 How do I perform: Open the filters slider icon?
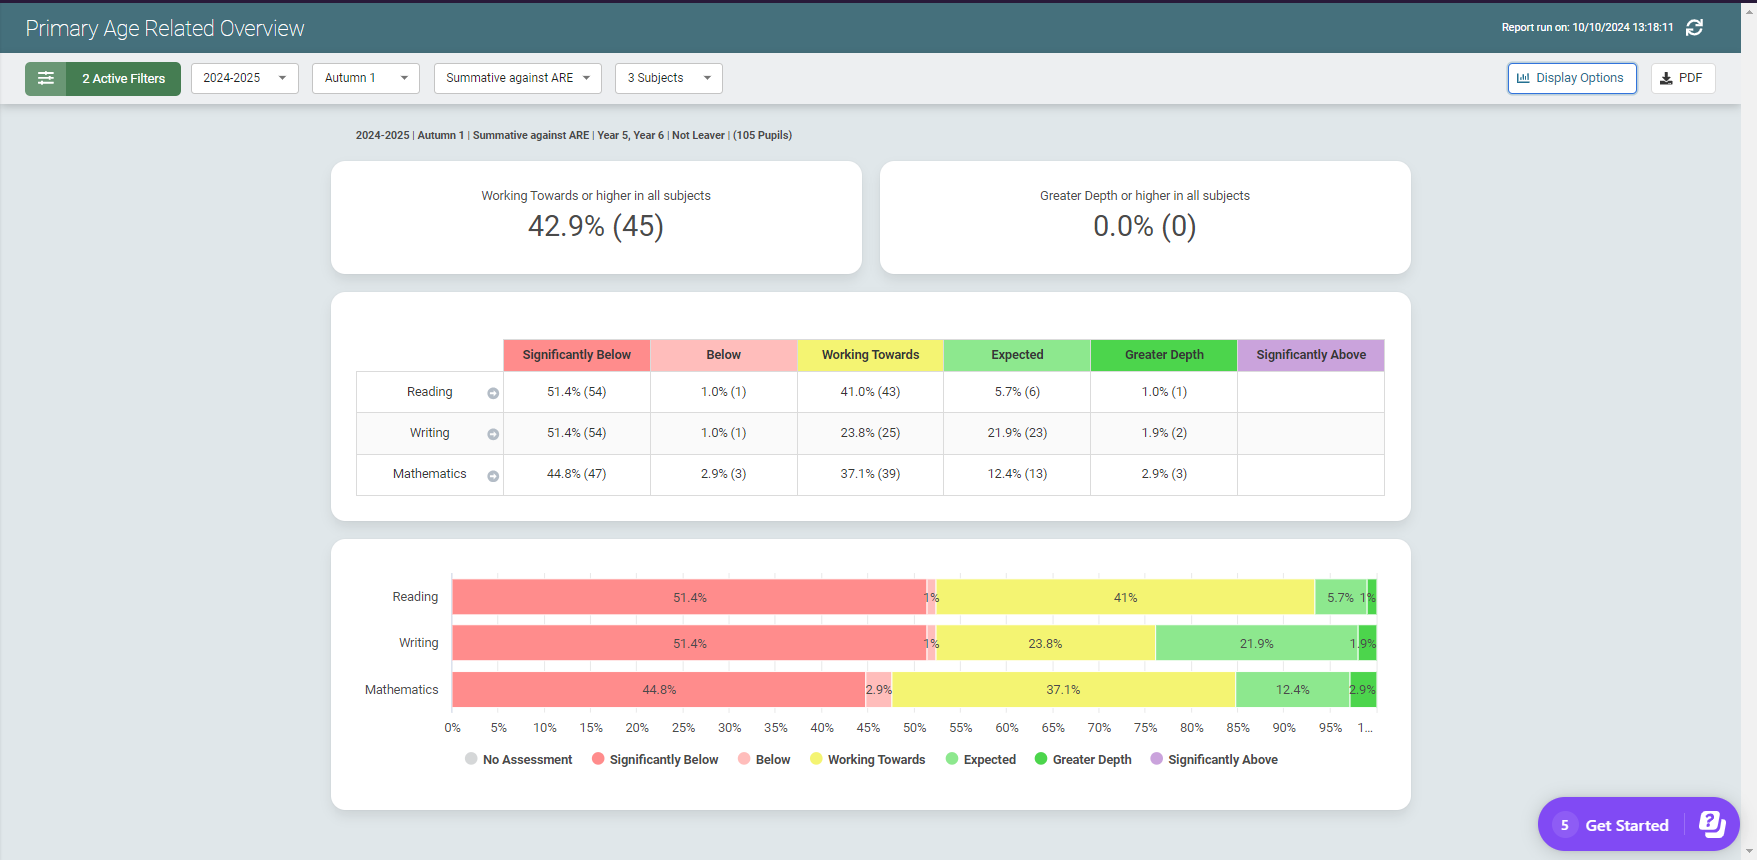click(x=46, y=78)
